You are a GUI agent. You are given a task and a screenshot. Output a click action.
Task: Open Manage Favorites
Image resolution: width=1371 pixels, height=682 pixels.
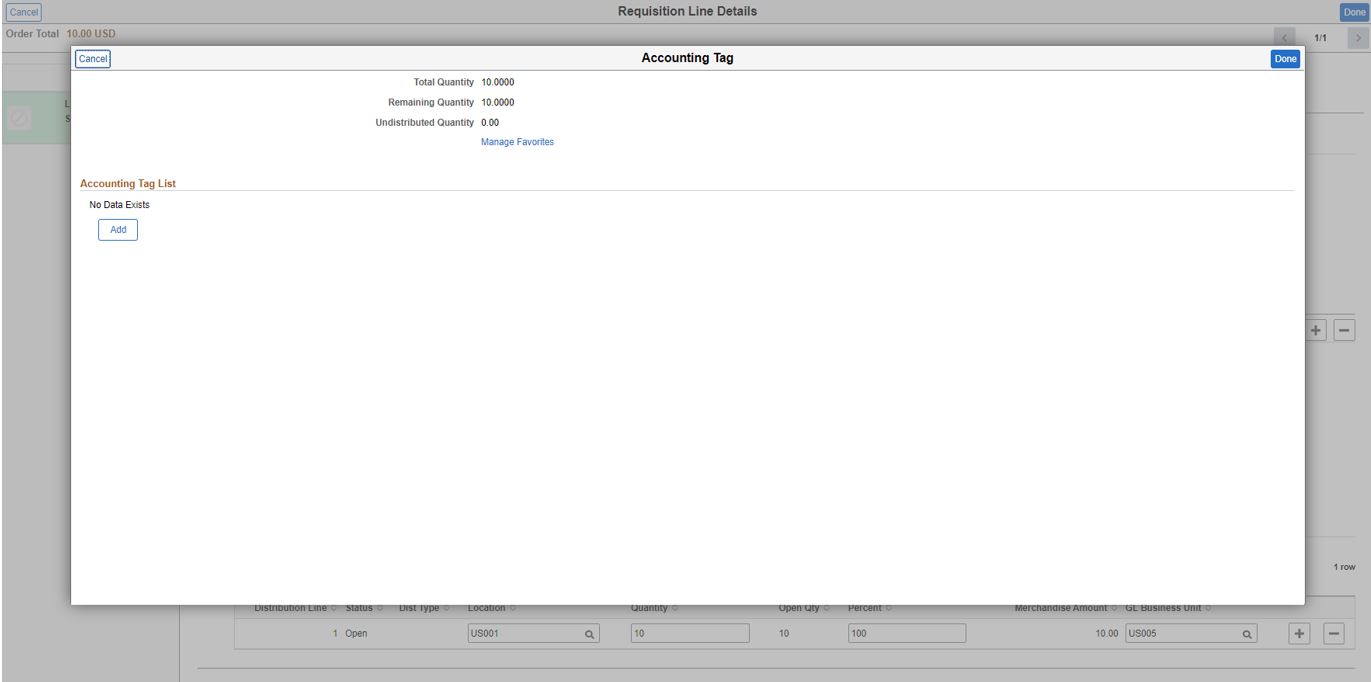[516, 142]
